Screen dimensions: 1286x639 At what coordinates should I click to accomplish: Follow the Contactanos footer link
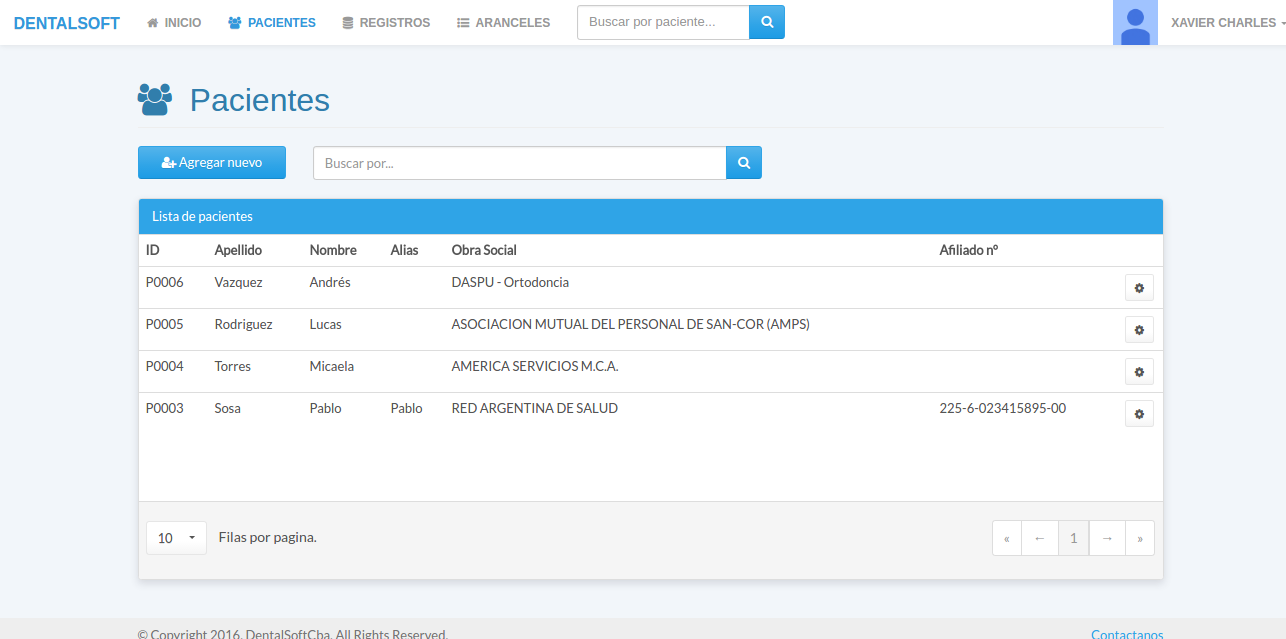coord(1127,634)
